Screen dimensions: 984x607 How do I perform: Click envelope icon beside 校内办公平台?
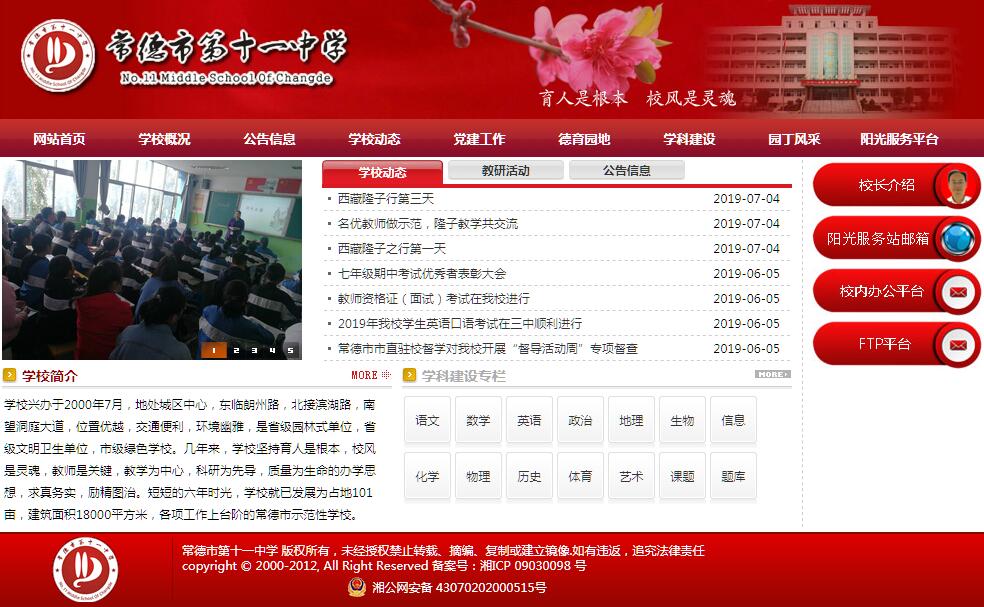click(x=958, y=292)
